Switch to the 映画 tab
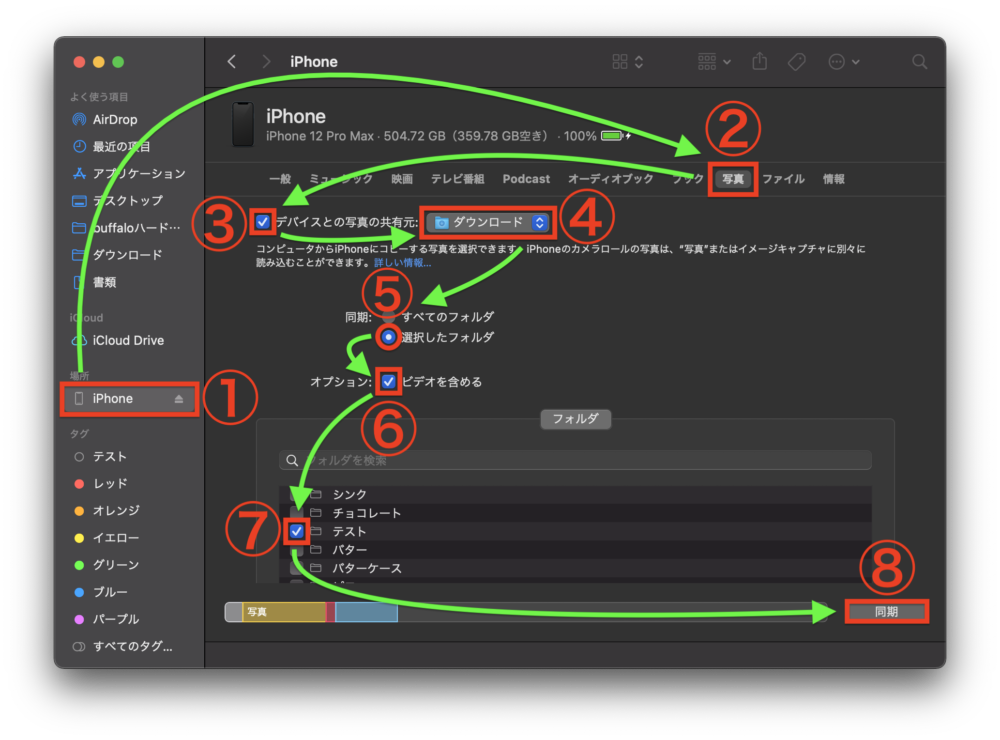Image resolution: width=1000 pixels, height=740 pixels. point(402,179)
